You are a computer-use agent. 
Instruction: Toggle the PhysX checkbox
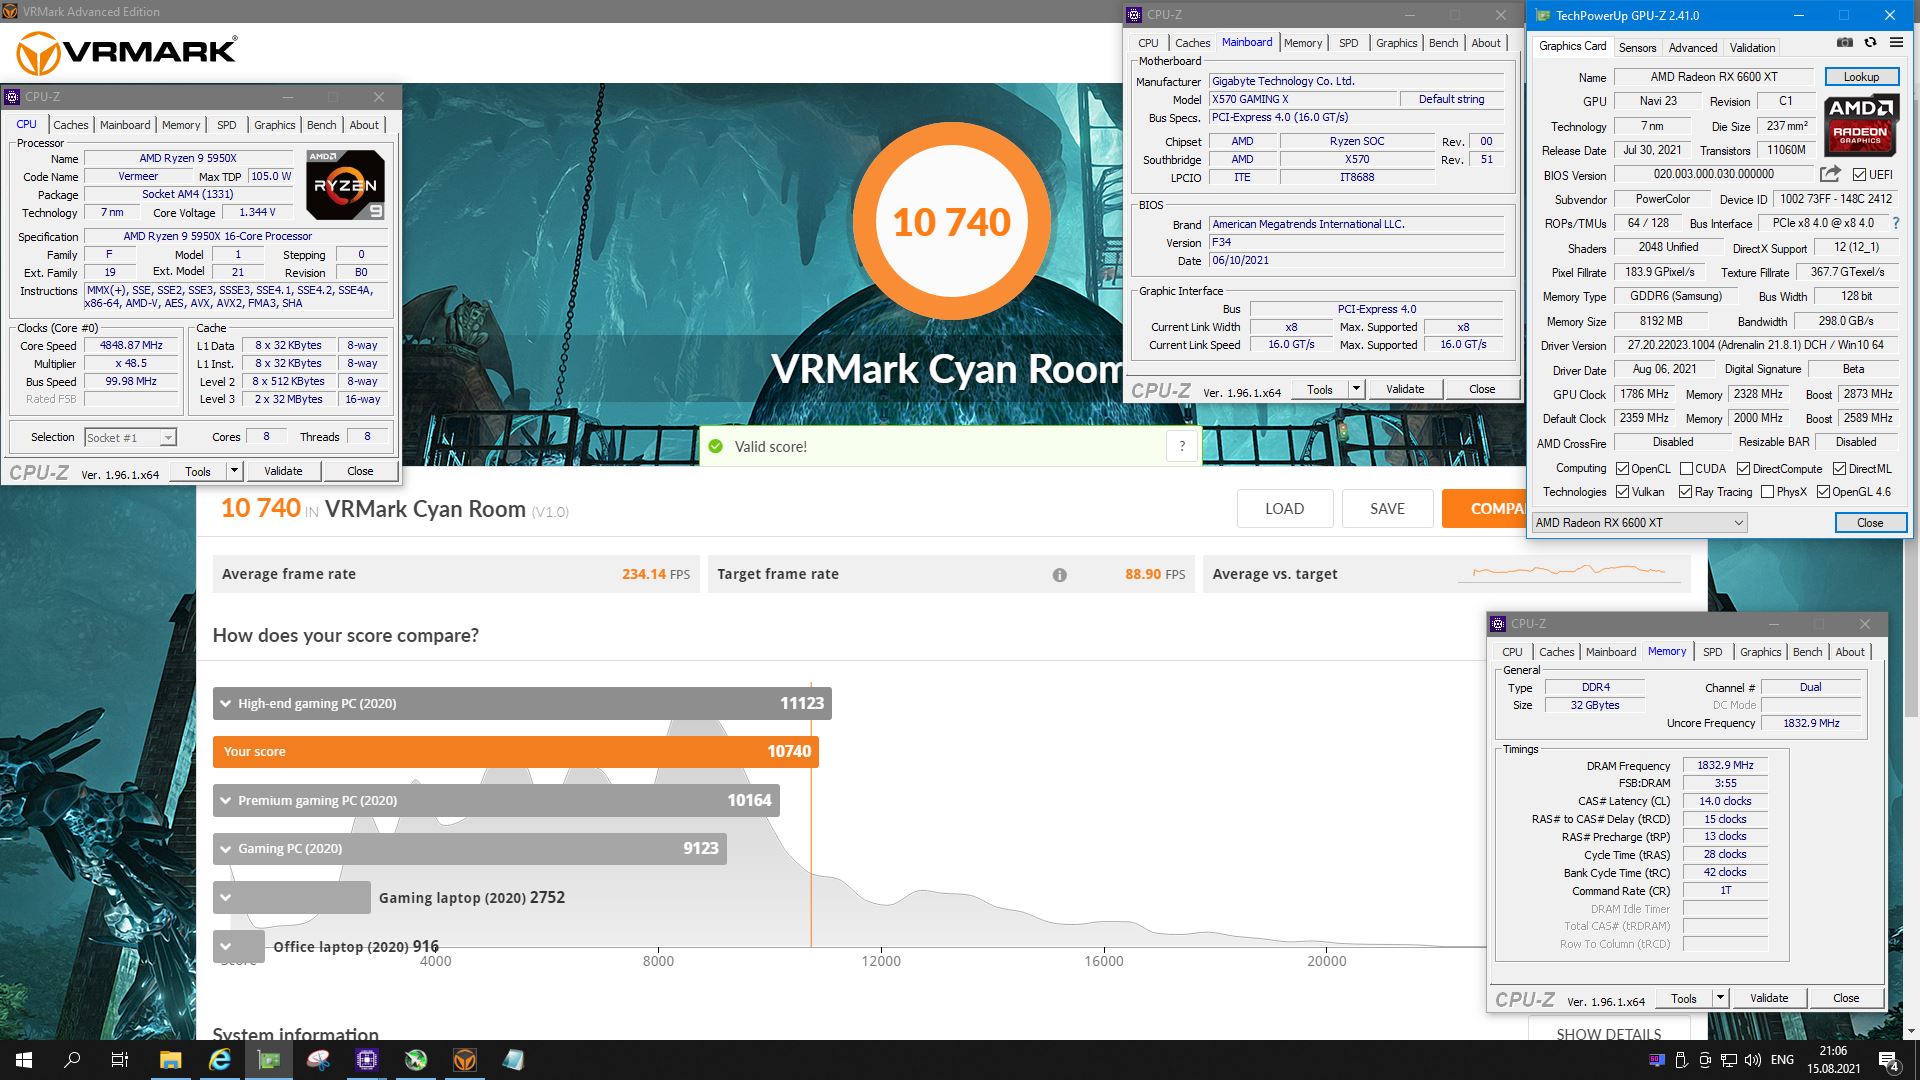1767,492
